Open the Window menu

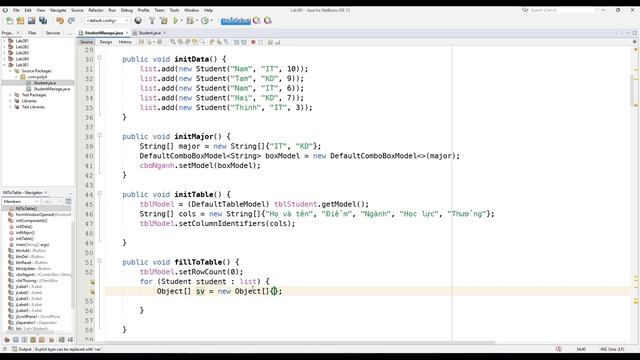click(191, 10)
